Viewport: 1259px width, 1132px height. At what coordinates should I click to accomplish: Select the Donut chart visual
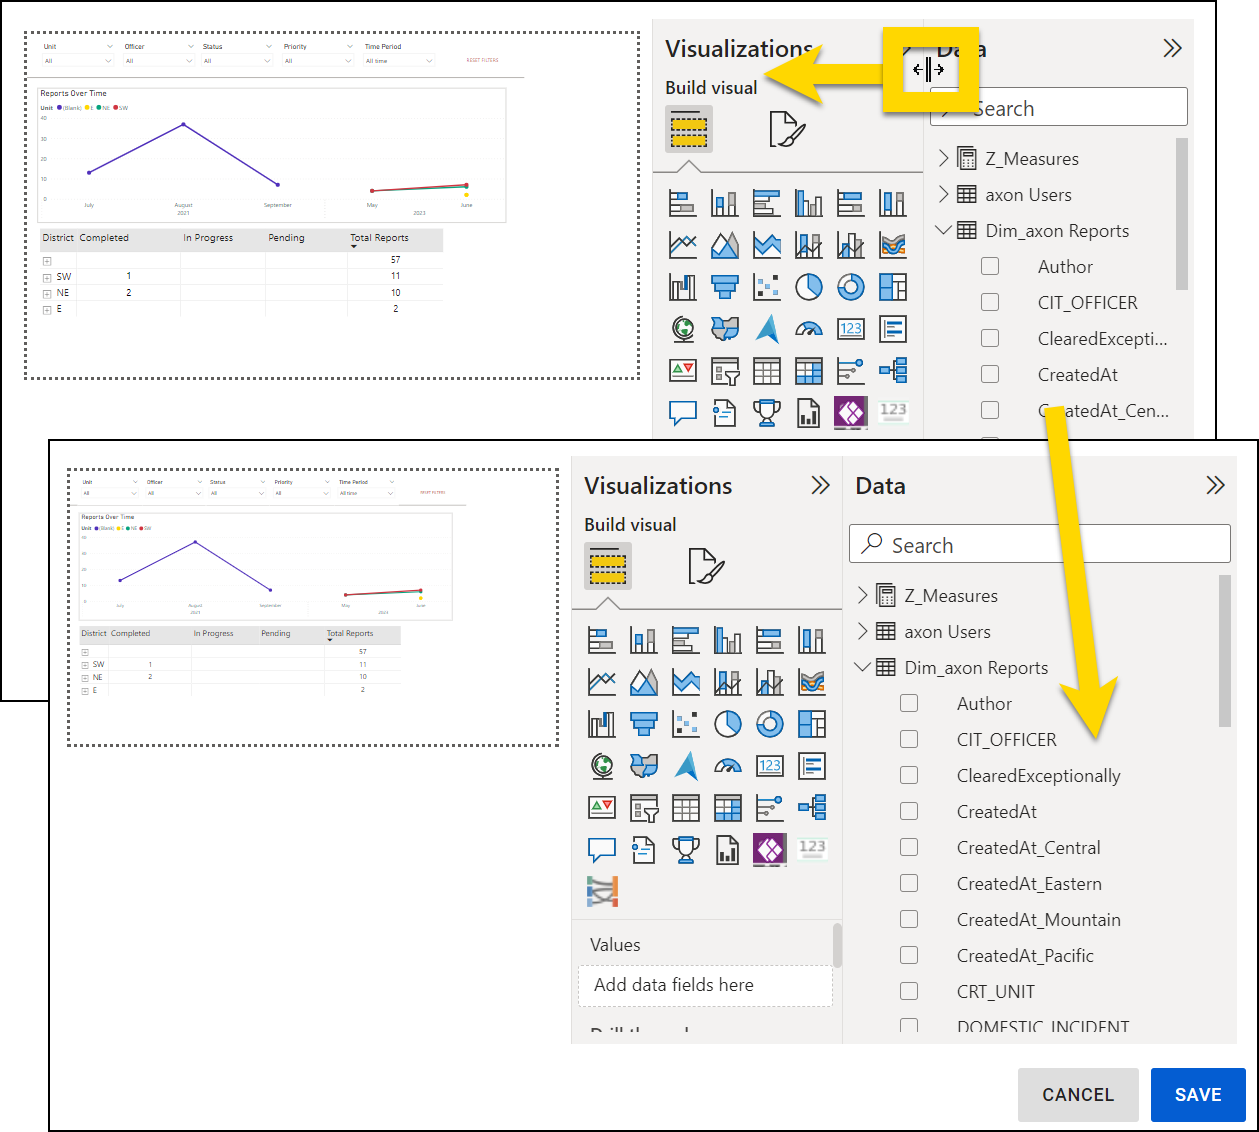point(769,723)
